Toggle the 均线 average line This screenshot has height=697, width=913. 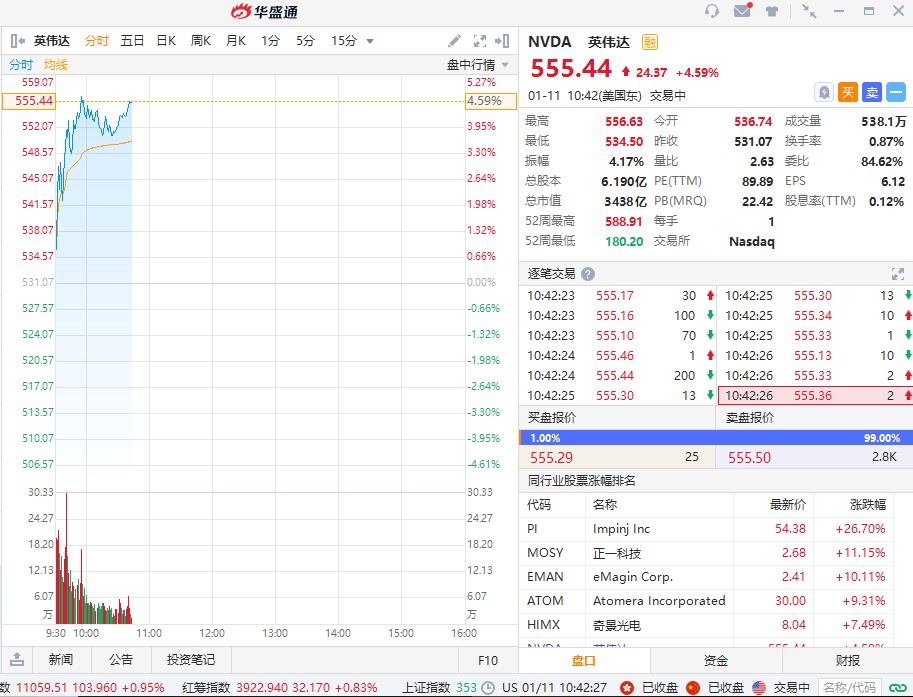click(x=56, y=64)
